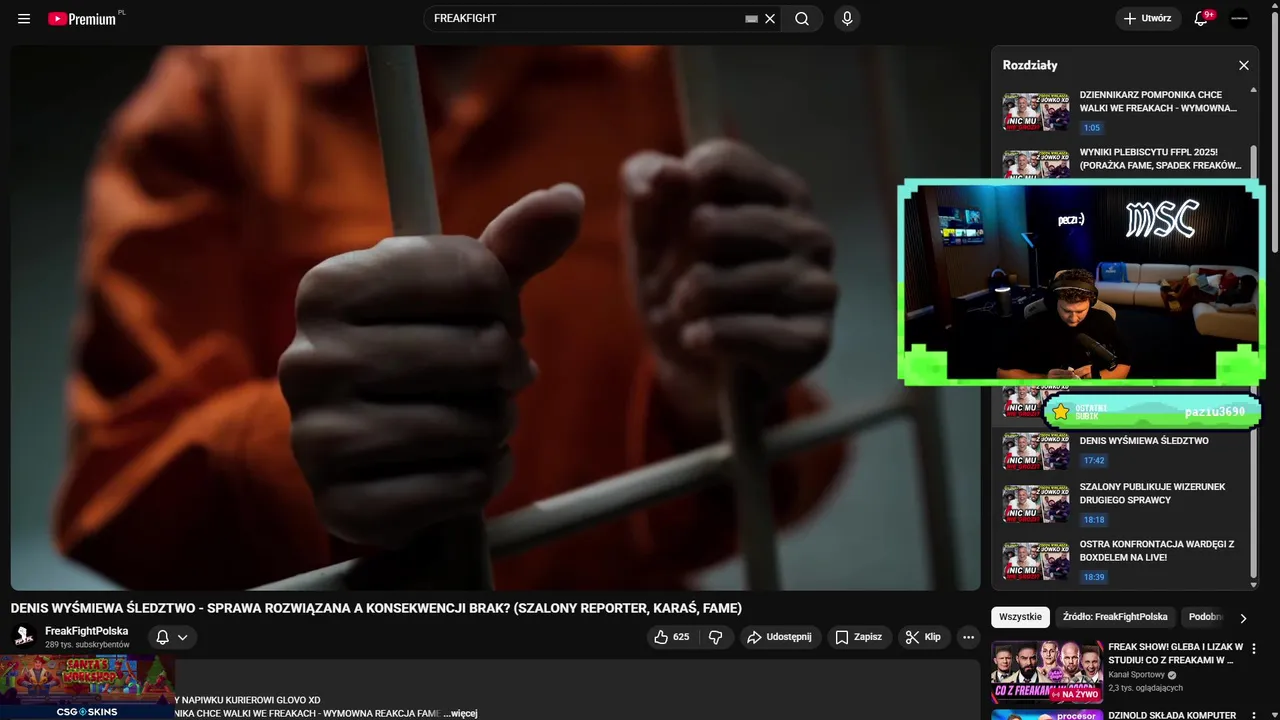Clear the FREAKFIGHT search text
Screen dimensions: 1280x720
tap(770, 19)
